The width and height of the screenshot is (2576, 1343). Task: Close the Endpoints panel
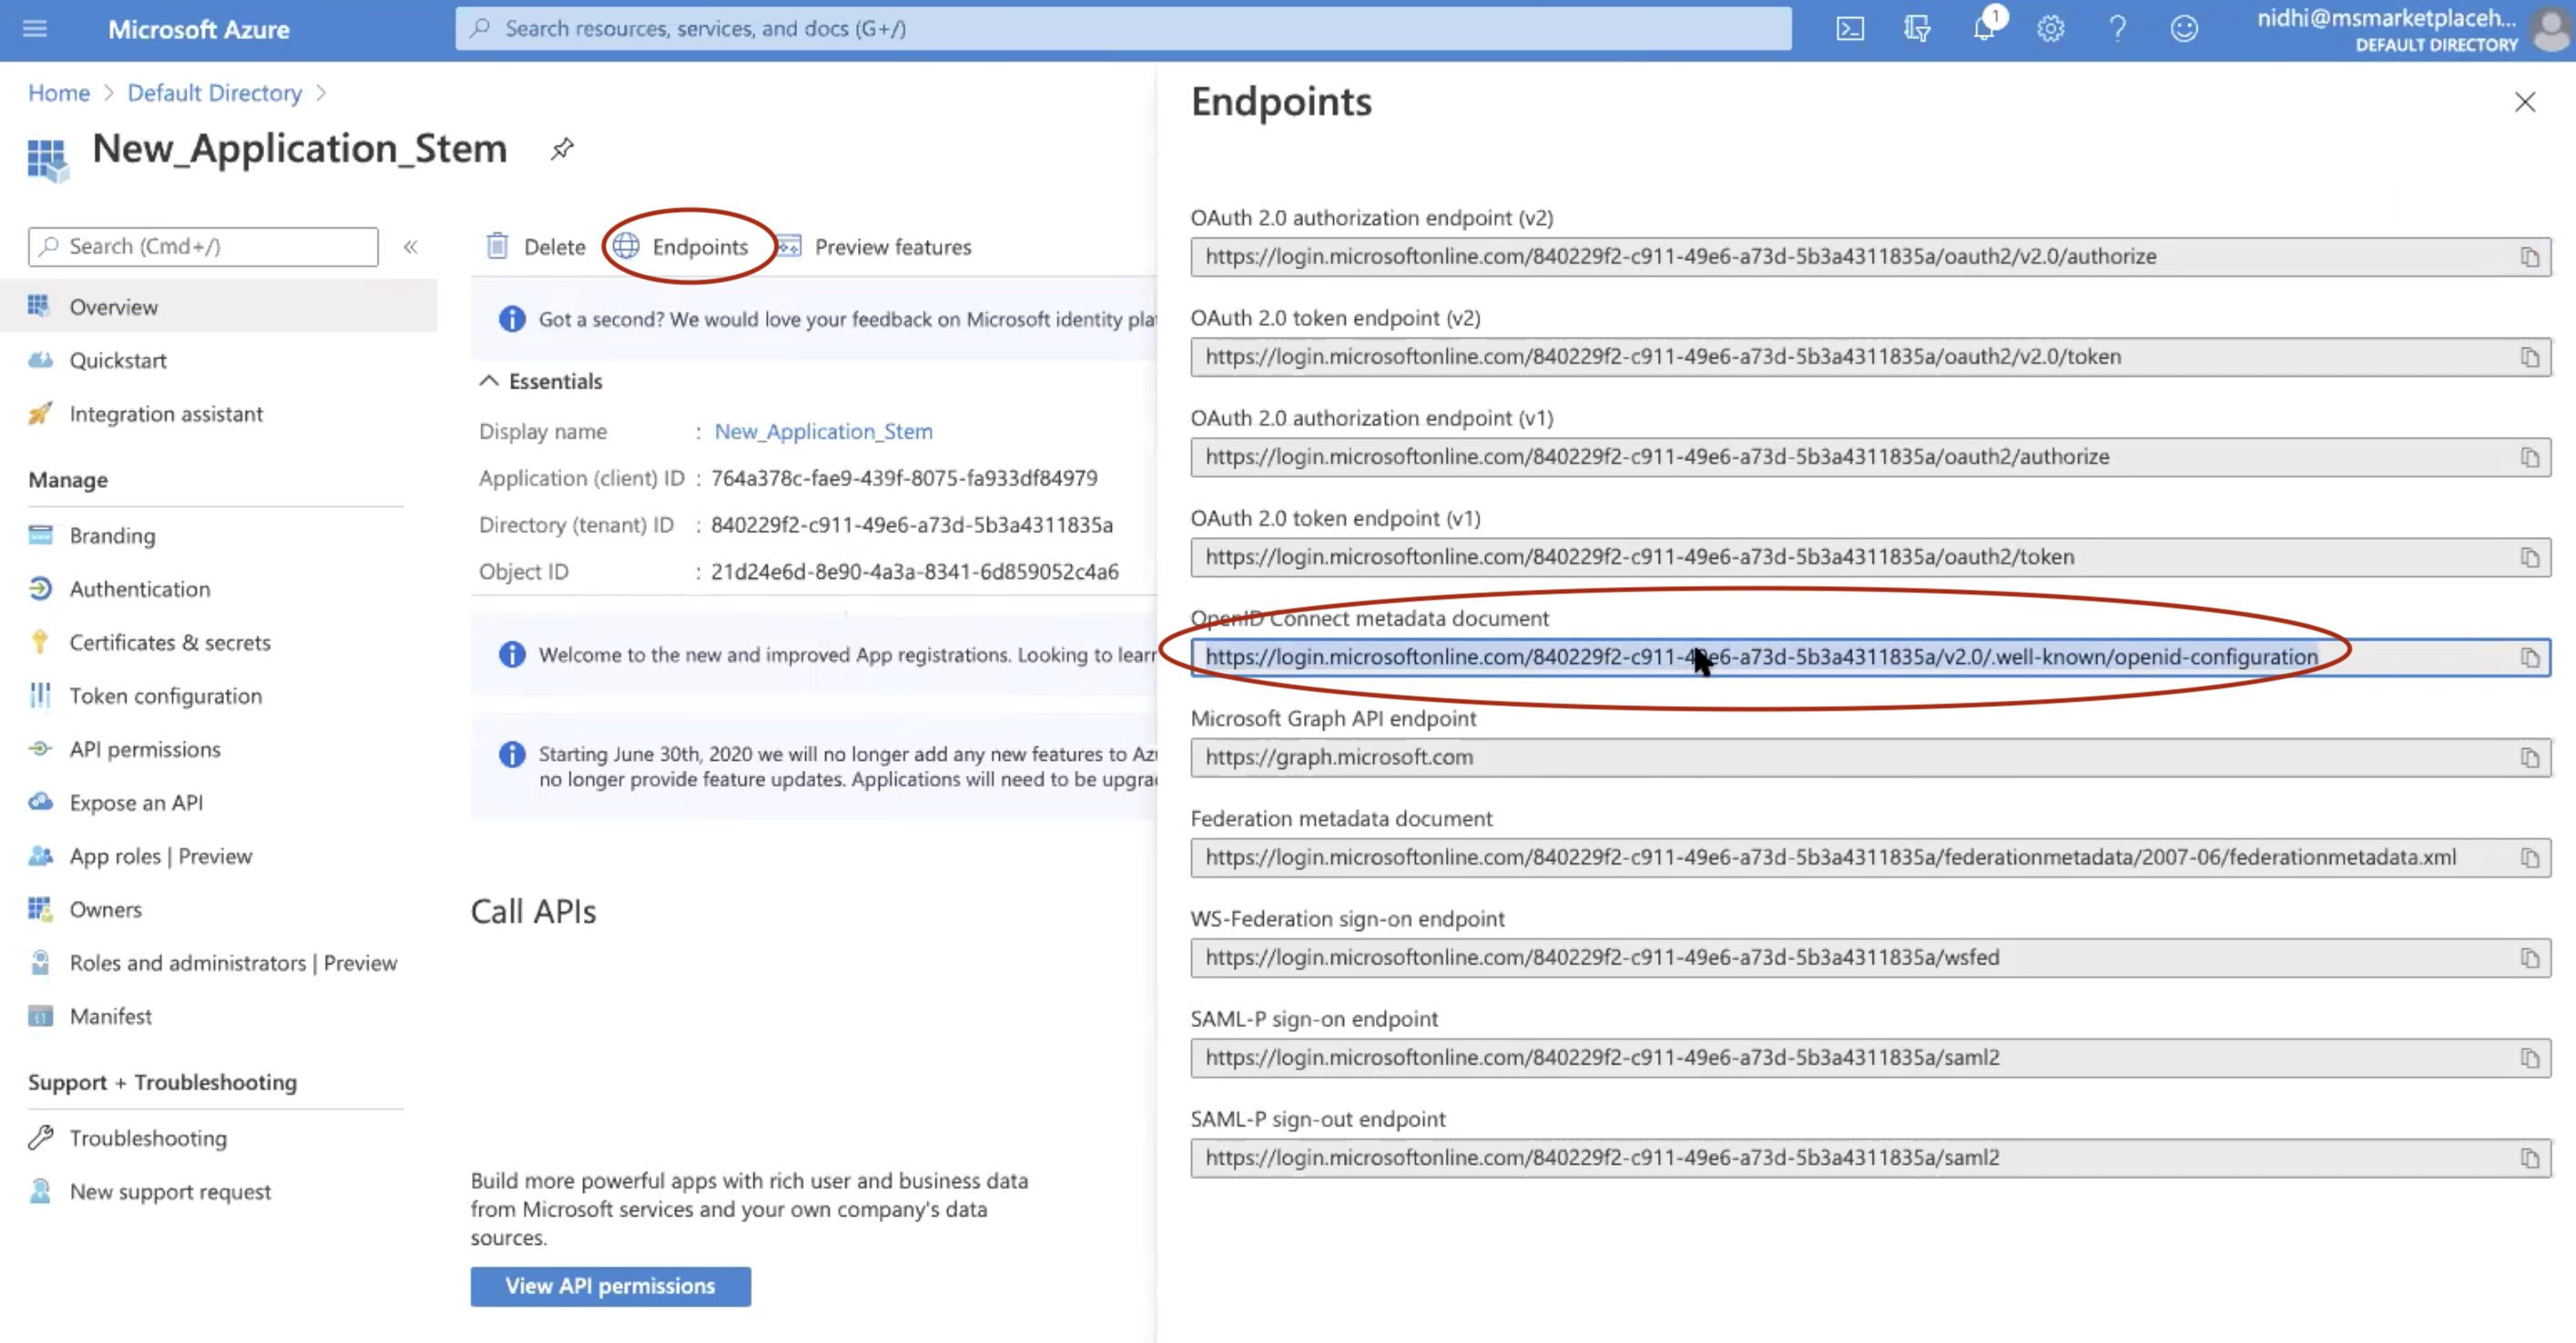click(2524, 102)
